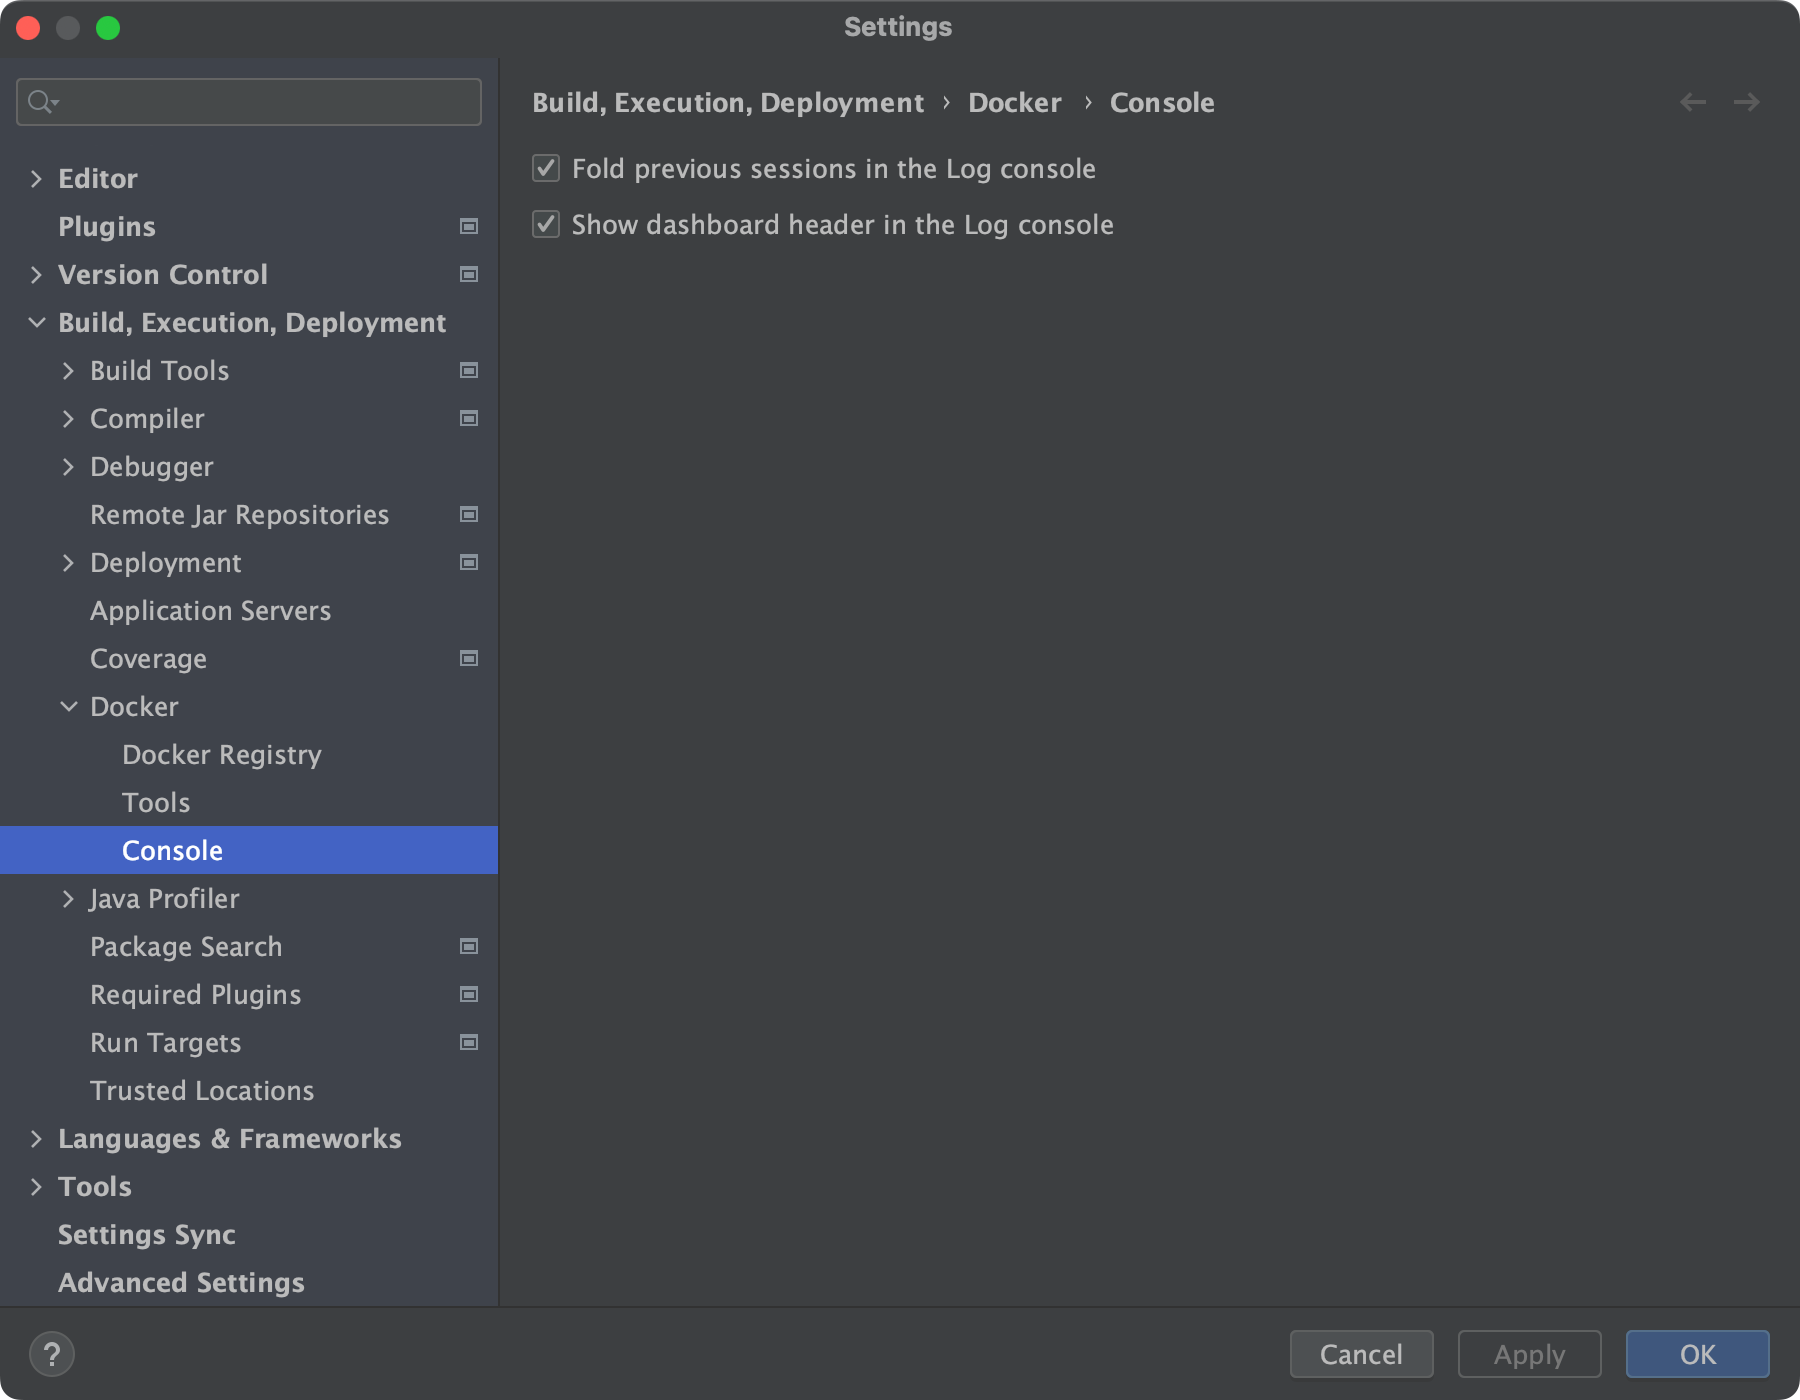Click the icon next to Compiler
Viewport: 1800px width, 1400px height.
(x=467, y=418)
